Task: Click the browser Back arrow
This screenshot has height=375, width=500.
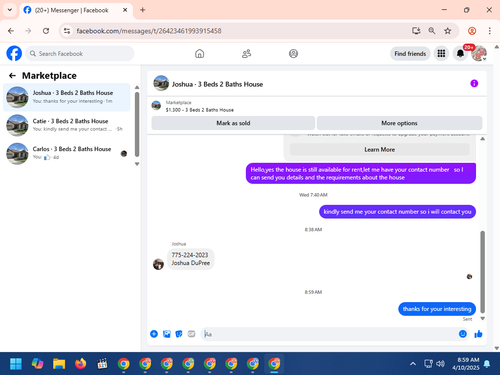Action: tap(11, 31)
